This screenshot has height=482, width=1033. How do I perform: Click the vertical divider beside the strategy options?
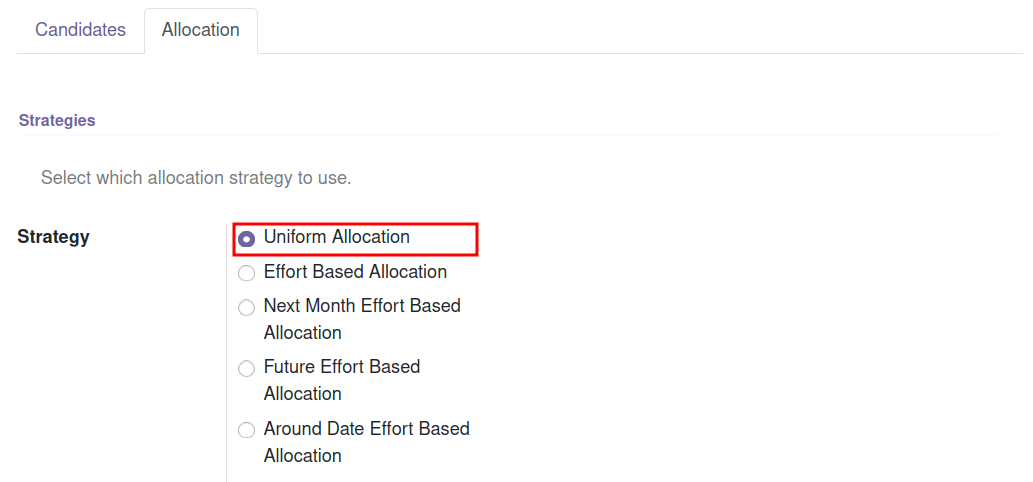pyautogui.click(x=227, y=352)
